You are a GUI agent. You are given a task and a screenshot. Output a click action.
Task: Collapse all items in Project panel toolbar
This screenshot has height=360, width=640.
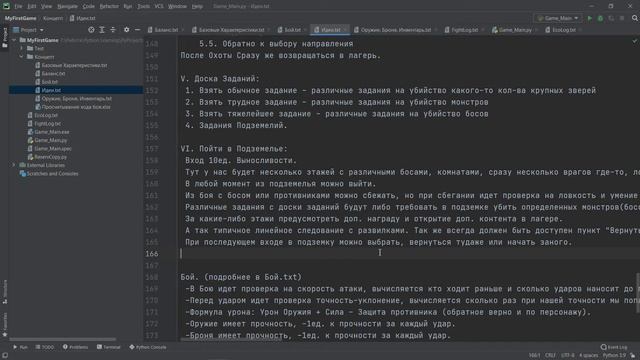pyautogui.click(x=113, y=30)
